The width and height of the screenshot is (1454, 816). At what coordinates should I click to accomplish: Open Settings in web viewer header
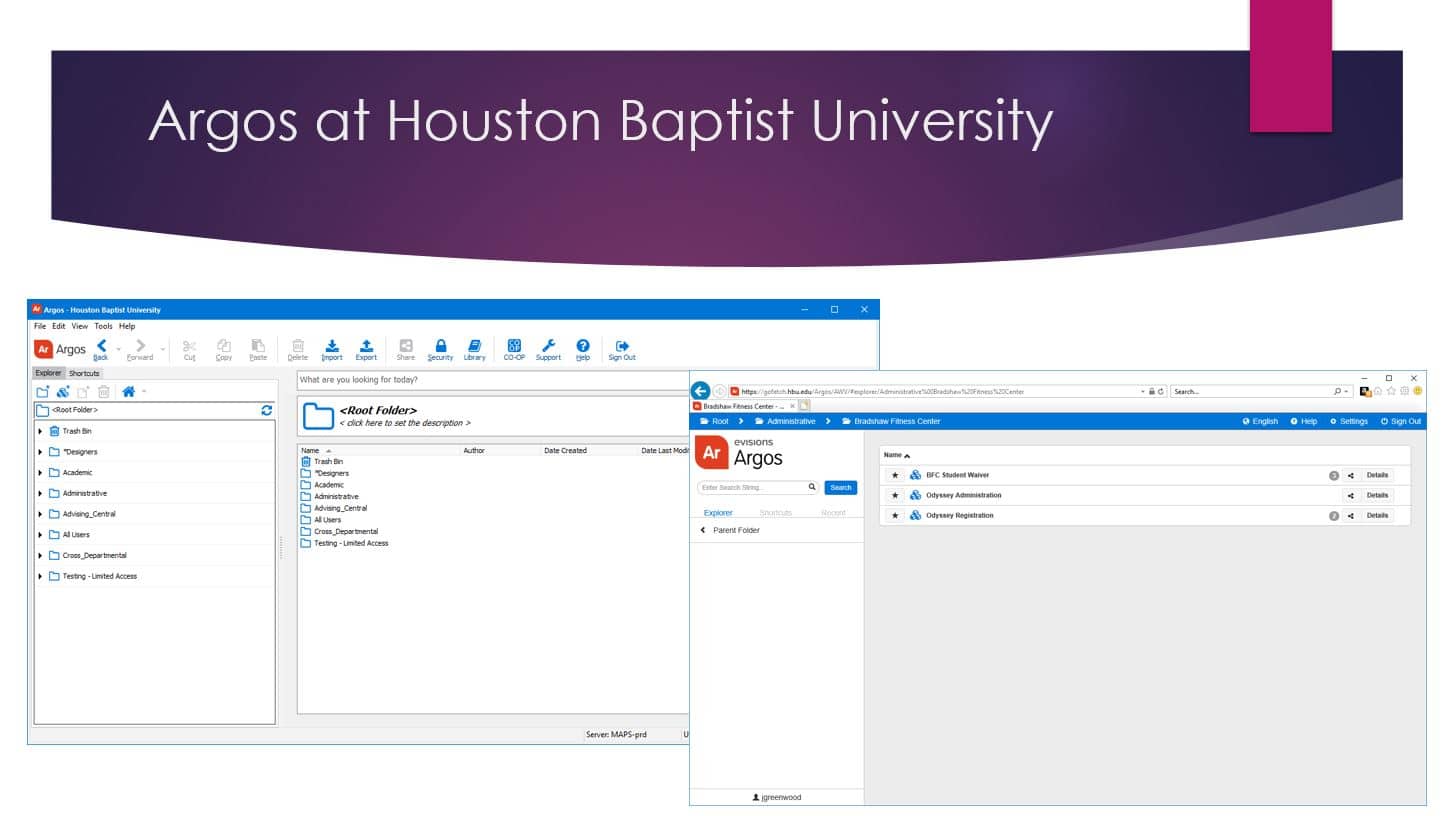coord(1349,421)
